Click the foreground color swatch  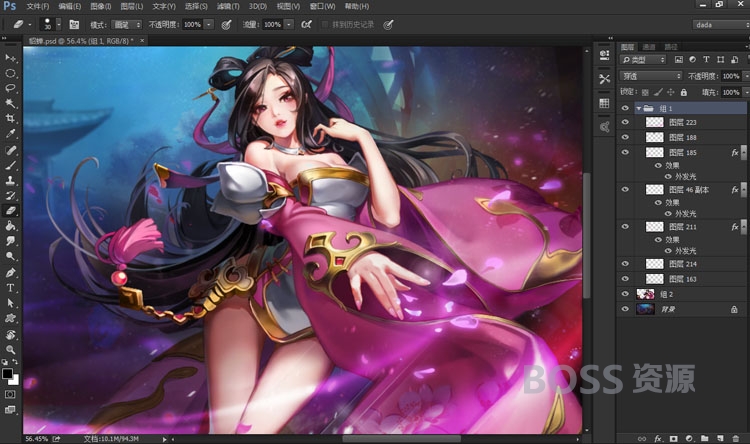(x=7, y=374)
